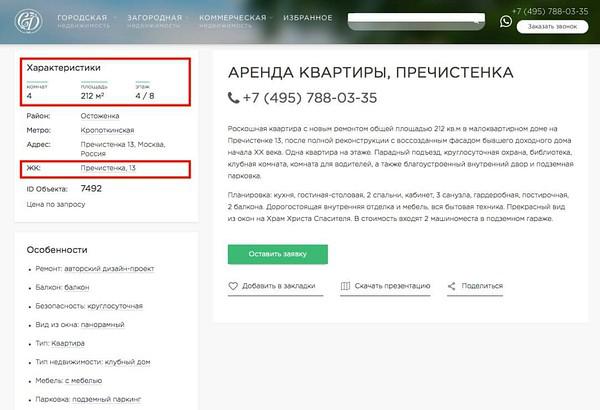Open WhatsApp chat icon
Screen dimensions: 600x410
[506, 20]
